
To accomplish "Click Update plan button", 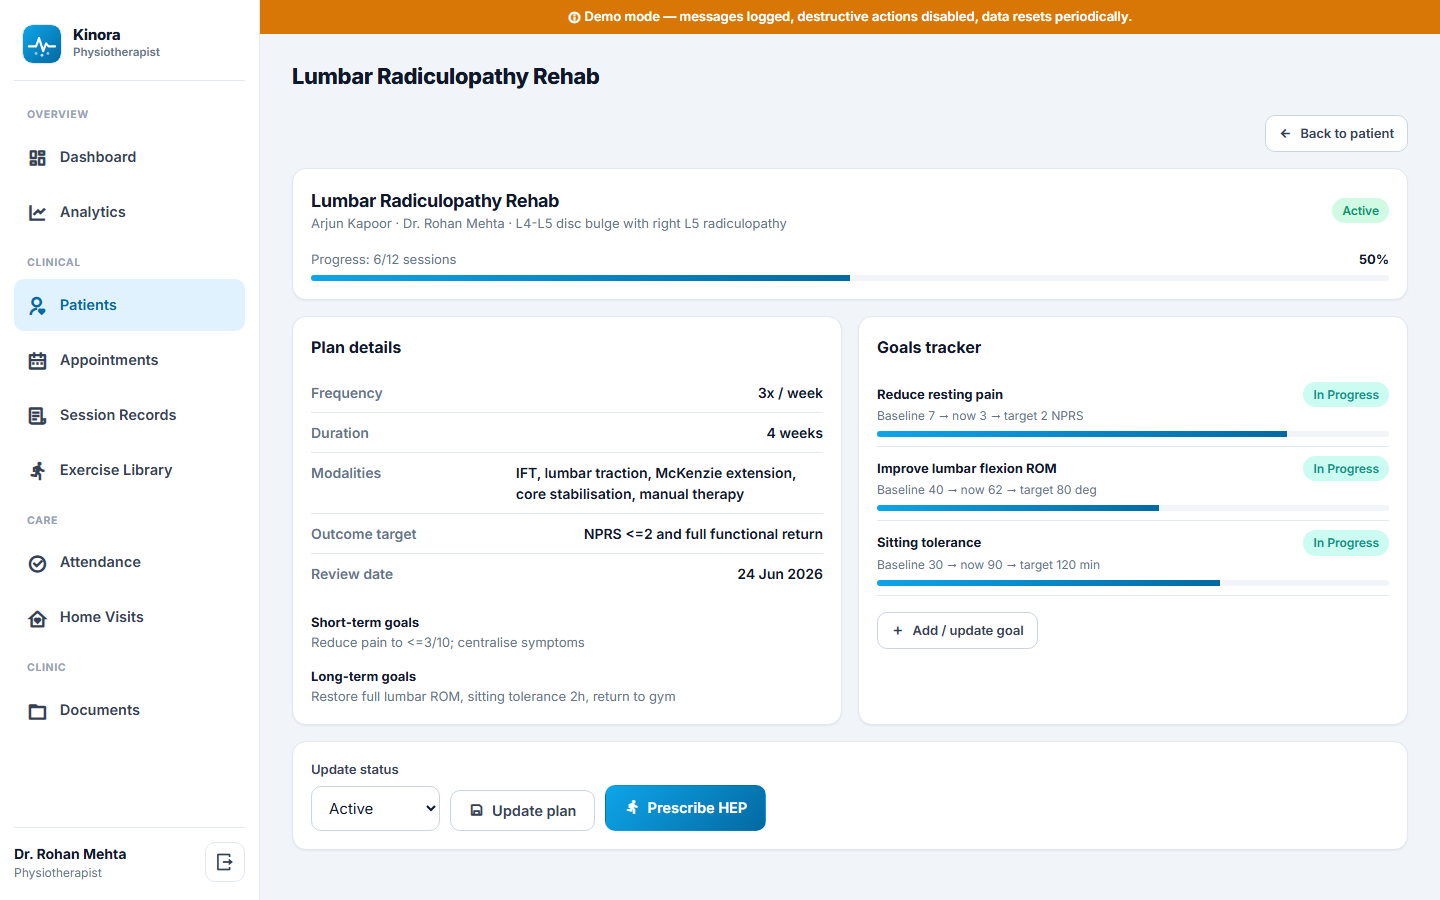I will [x=522, y=811].
